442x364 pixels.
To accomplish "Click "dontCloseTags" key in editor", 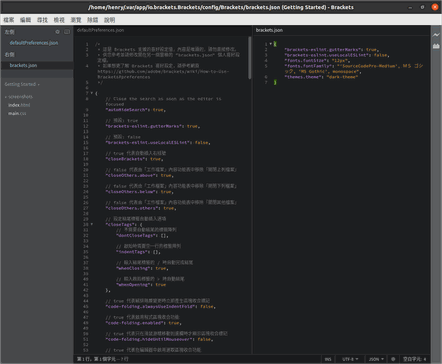I will coord(136,235).
